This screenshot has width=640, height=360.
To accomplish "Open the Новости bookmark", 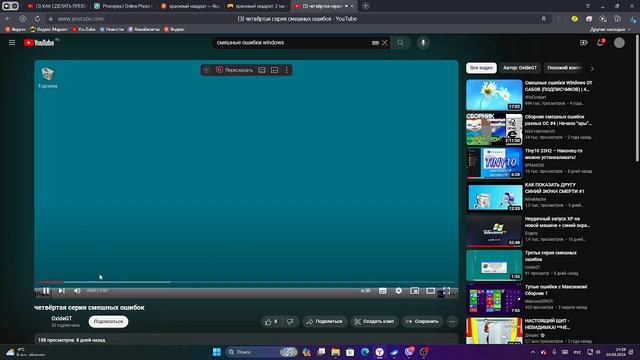I will [111, 29].
